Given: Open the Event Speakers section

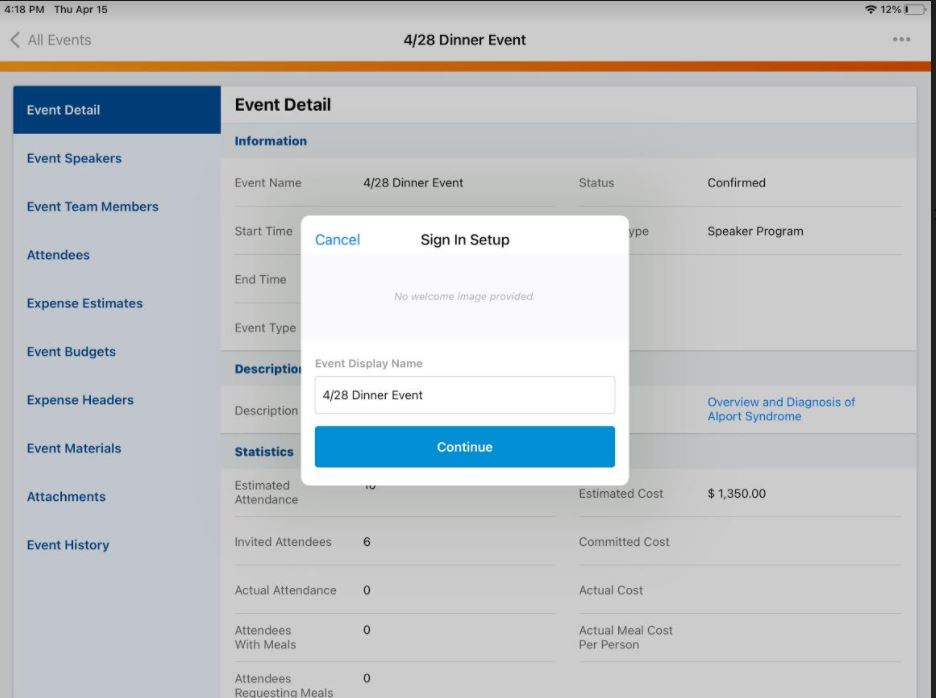Looking at the screenshot, I should pos(74,158).
